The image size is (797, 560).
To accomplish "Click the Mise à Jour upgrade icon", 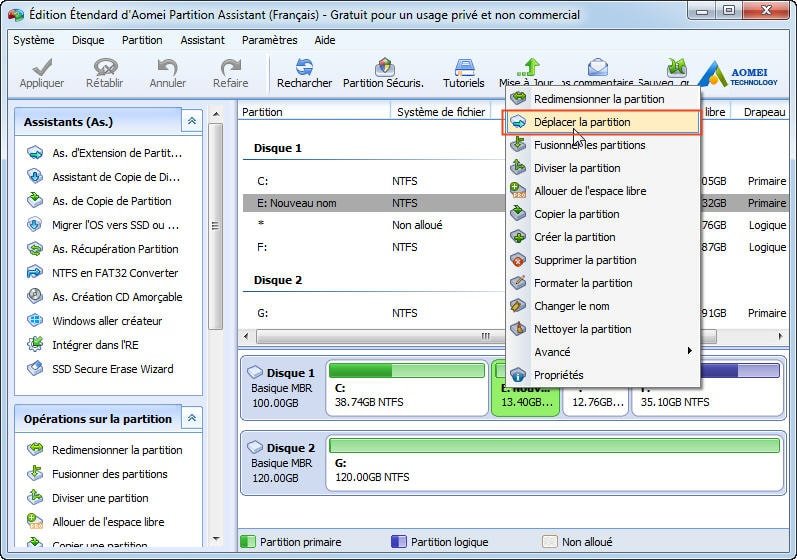I will tap(529, 67).
